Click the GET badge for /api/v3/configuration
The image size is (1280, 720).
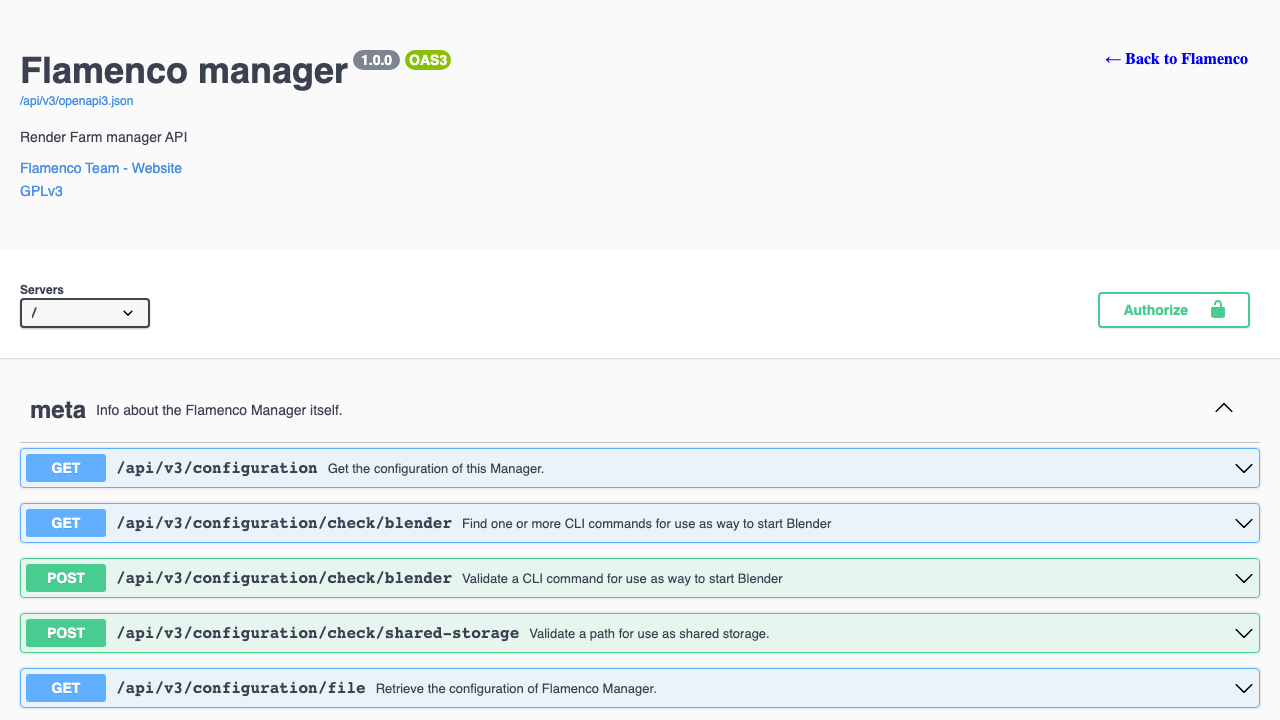point(66,468)
